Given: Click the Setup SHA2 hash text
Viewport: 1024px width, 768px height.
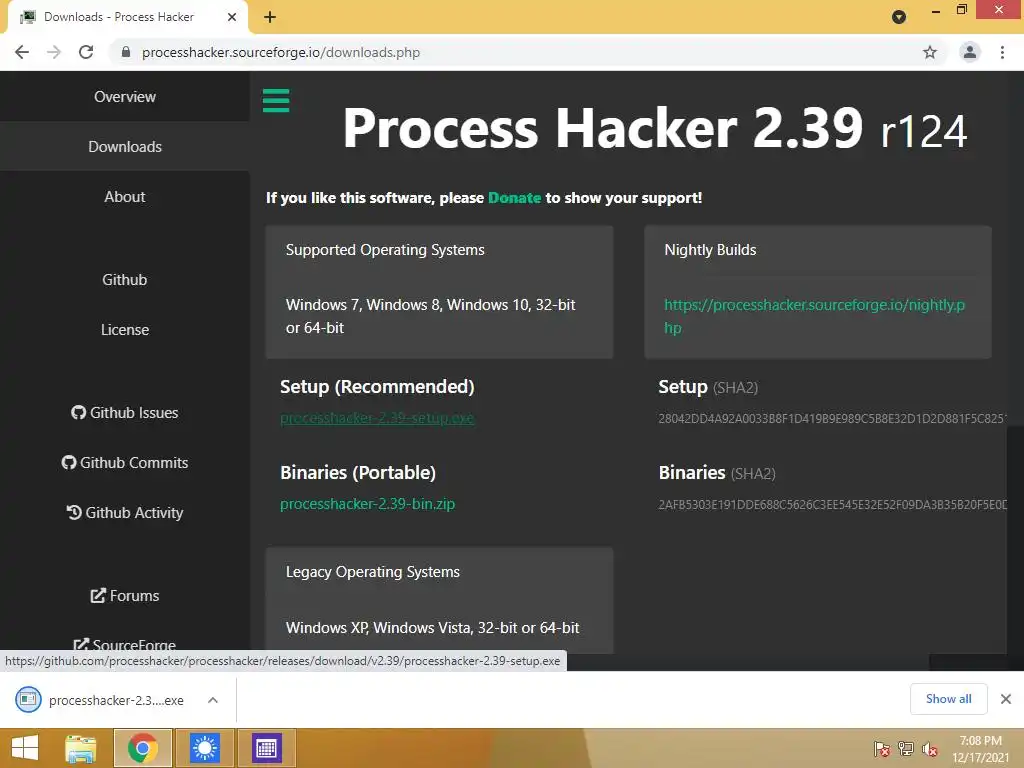Looking at the screenshot, I should tap(833, 419).
